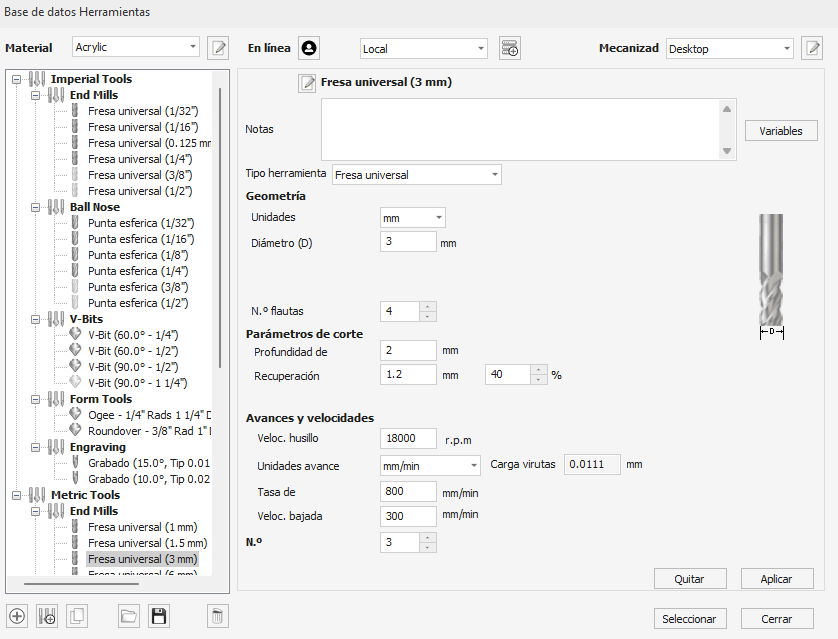Select Grabado (10.0°, Tip 0.02 item
This screenshot has width=838, height=639.
coord(149,479)
